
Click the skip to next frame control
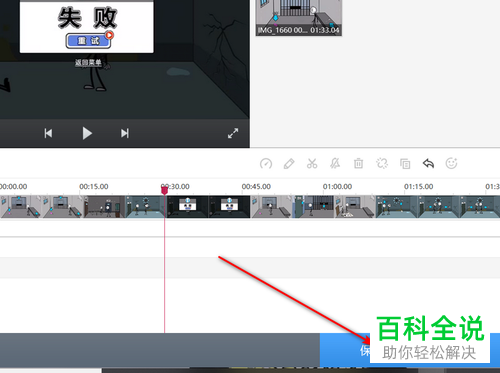tap(125, 133)
